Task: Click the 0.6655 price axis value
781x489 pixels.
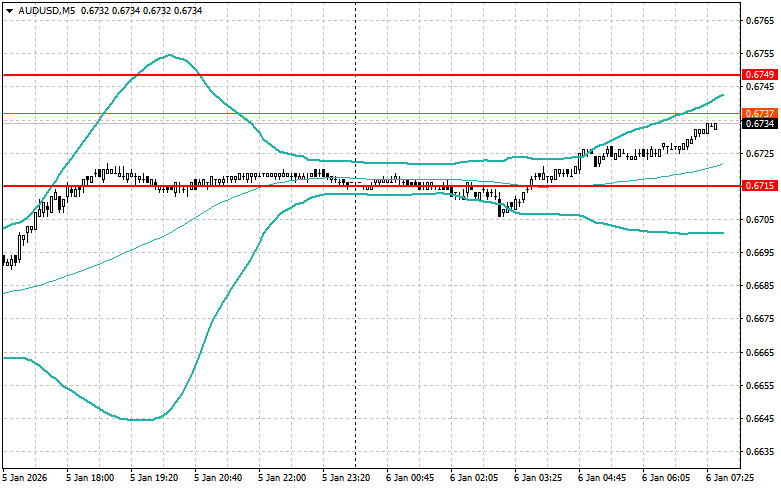Action: (x=760, y=385)
